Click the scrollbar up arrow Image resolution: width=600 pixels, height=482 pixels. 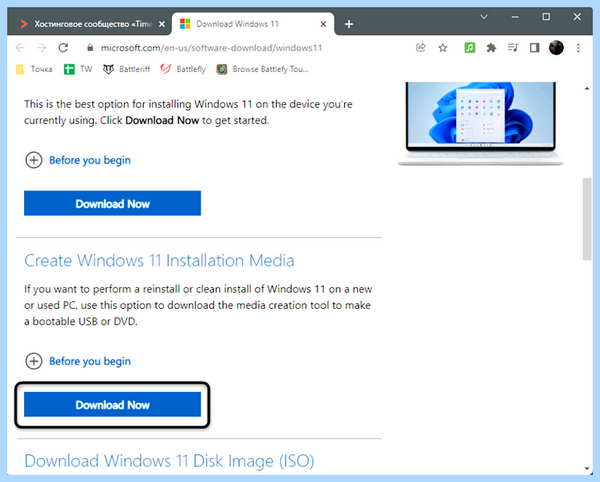pos(587,88)
